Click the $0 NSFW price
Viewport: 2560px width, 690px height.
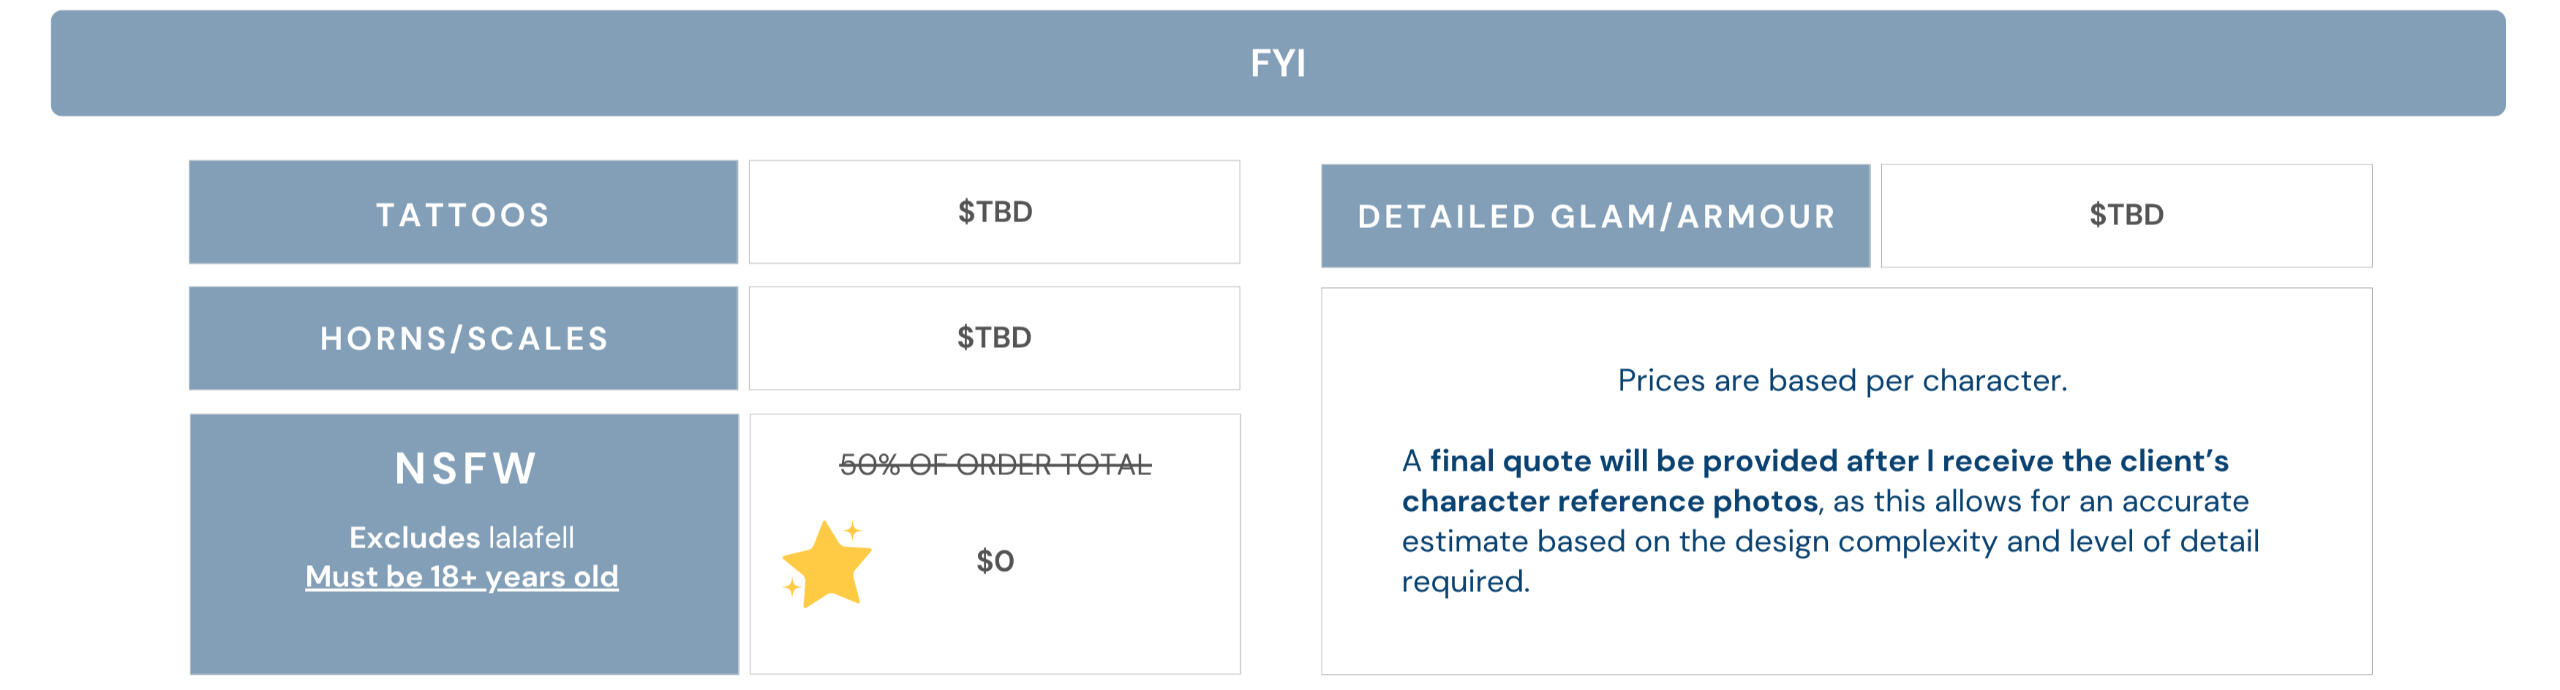995,561
